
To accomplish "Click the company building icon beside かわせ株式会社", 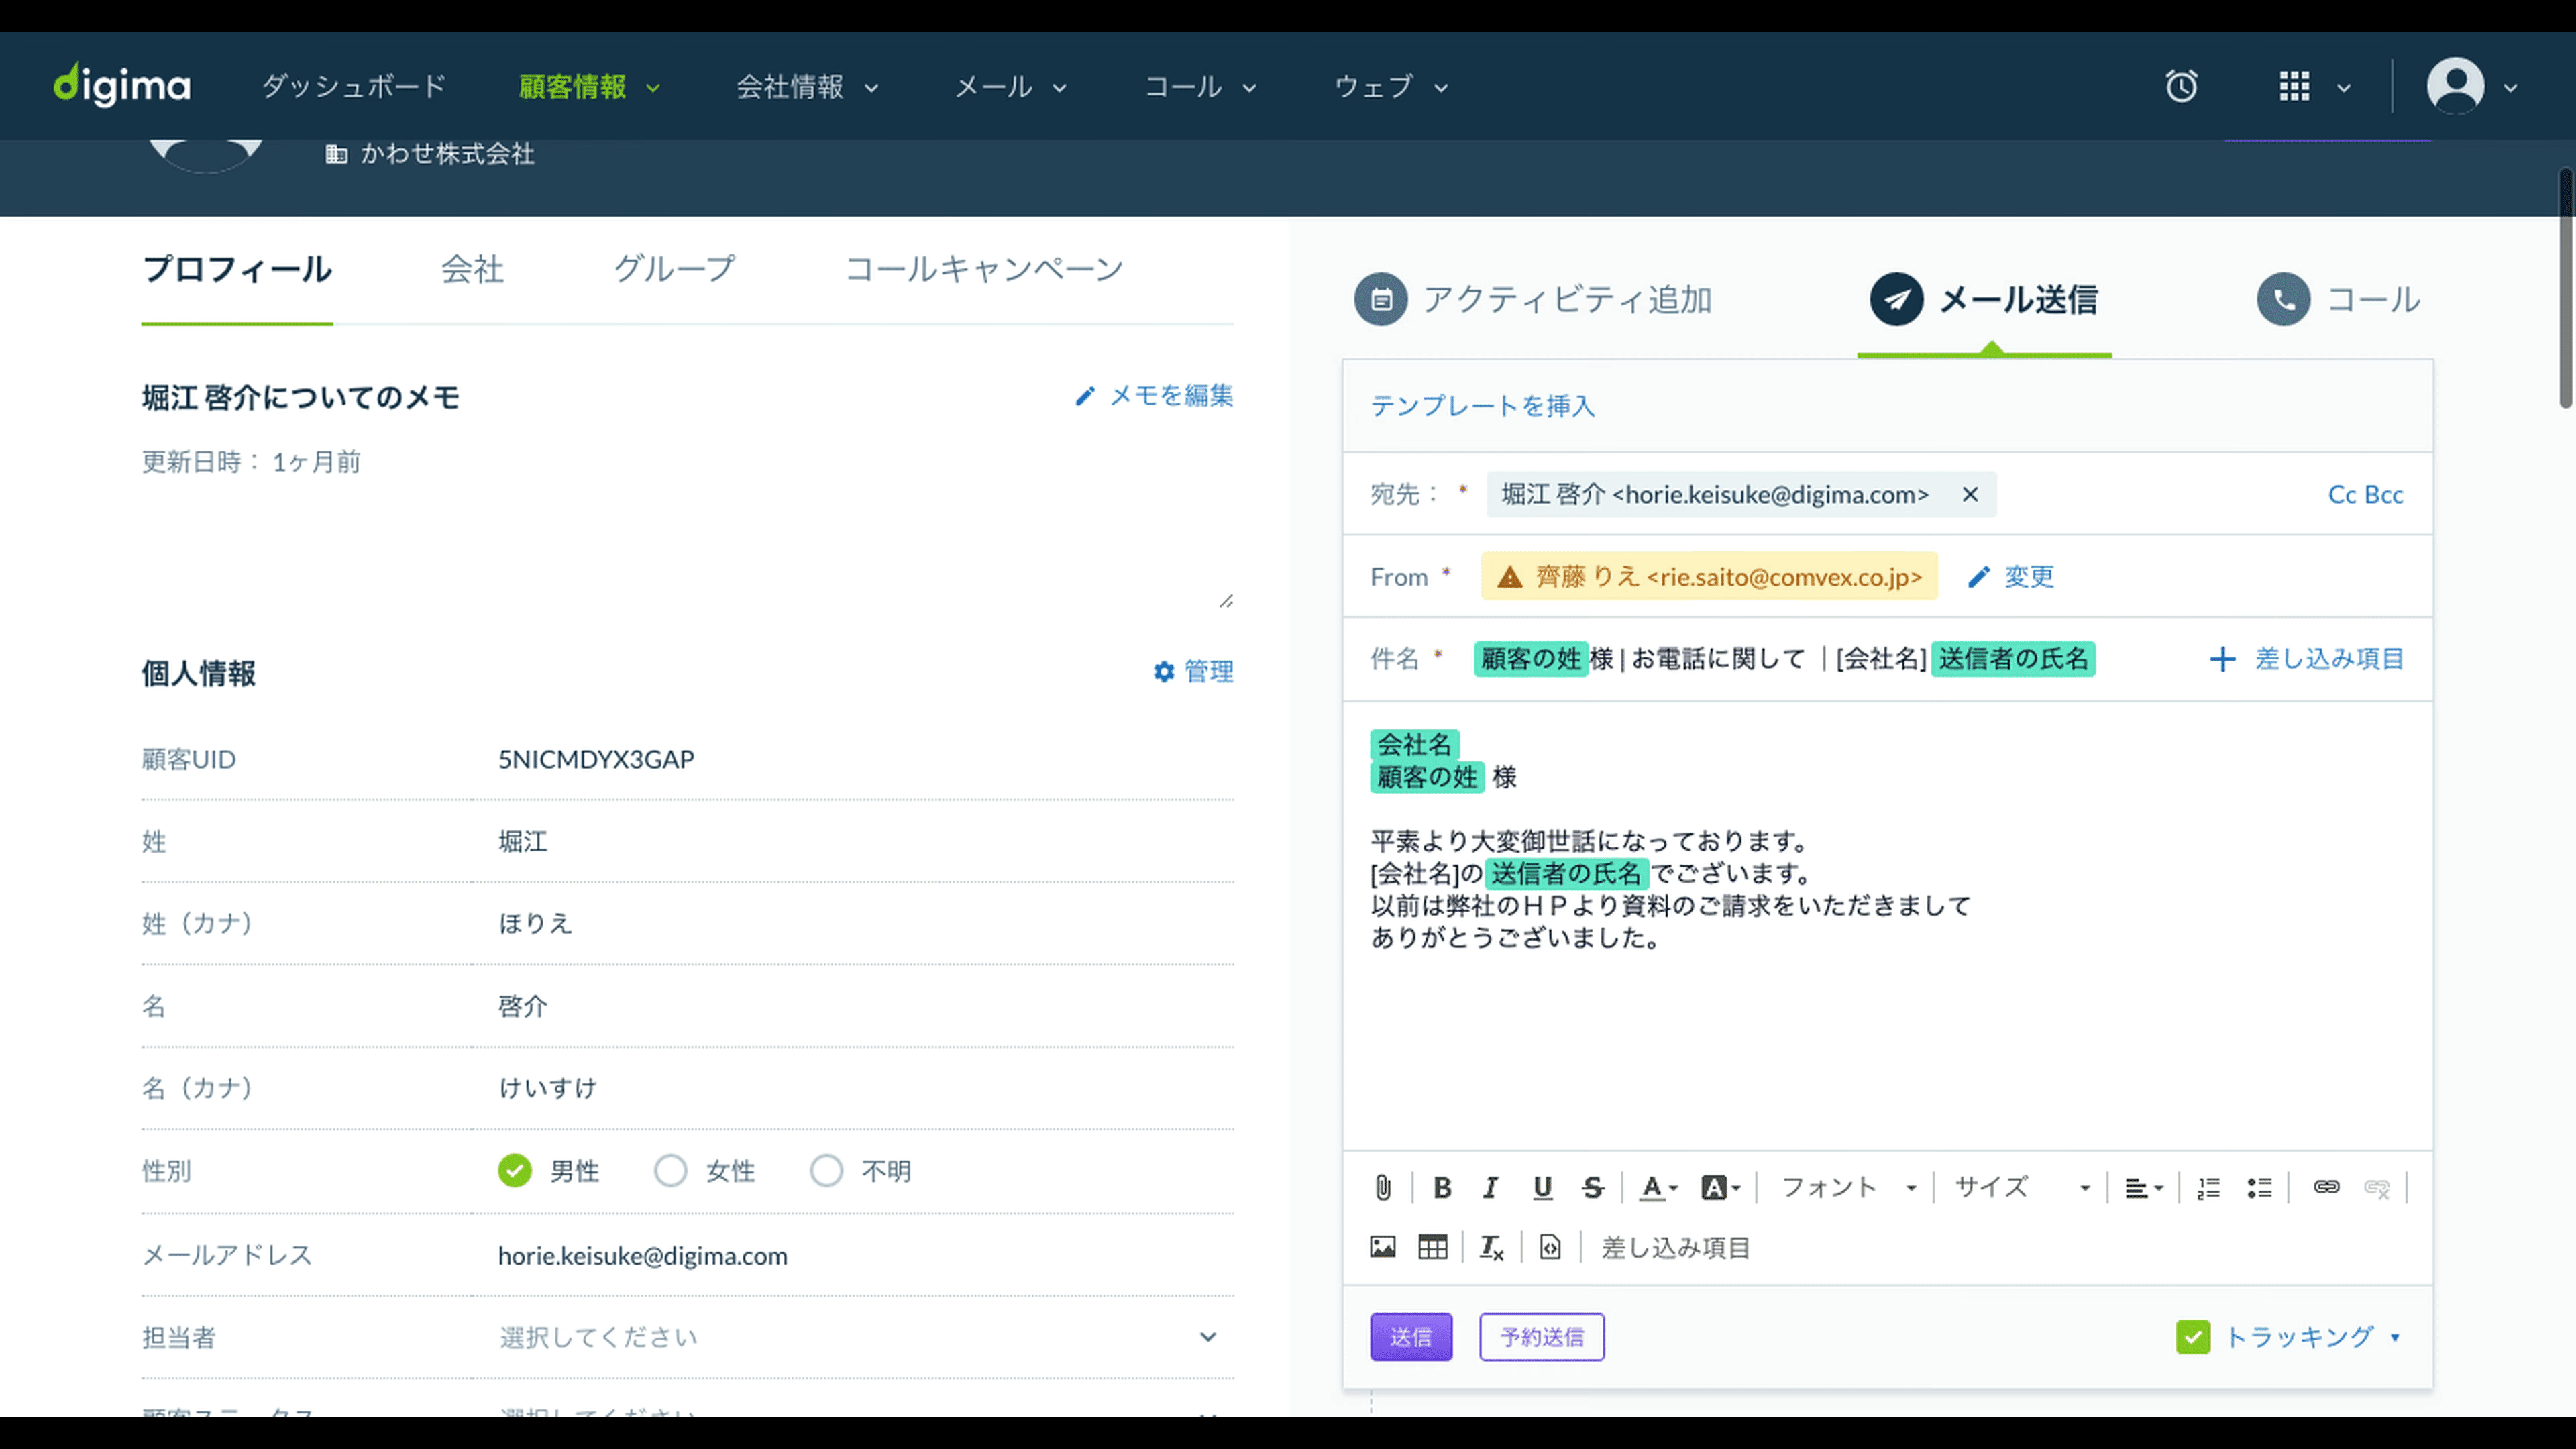I will point(336,154).
